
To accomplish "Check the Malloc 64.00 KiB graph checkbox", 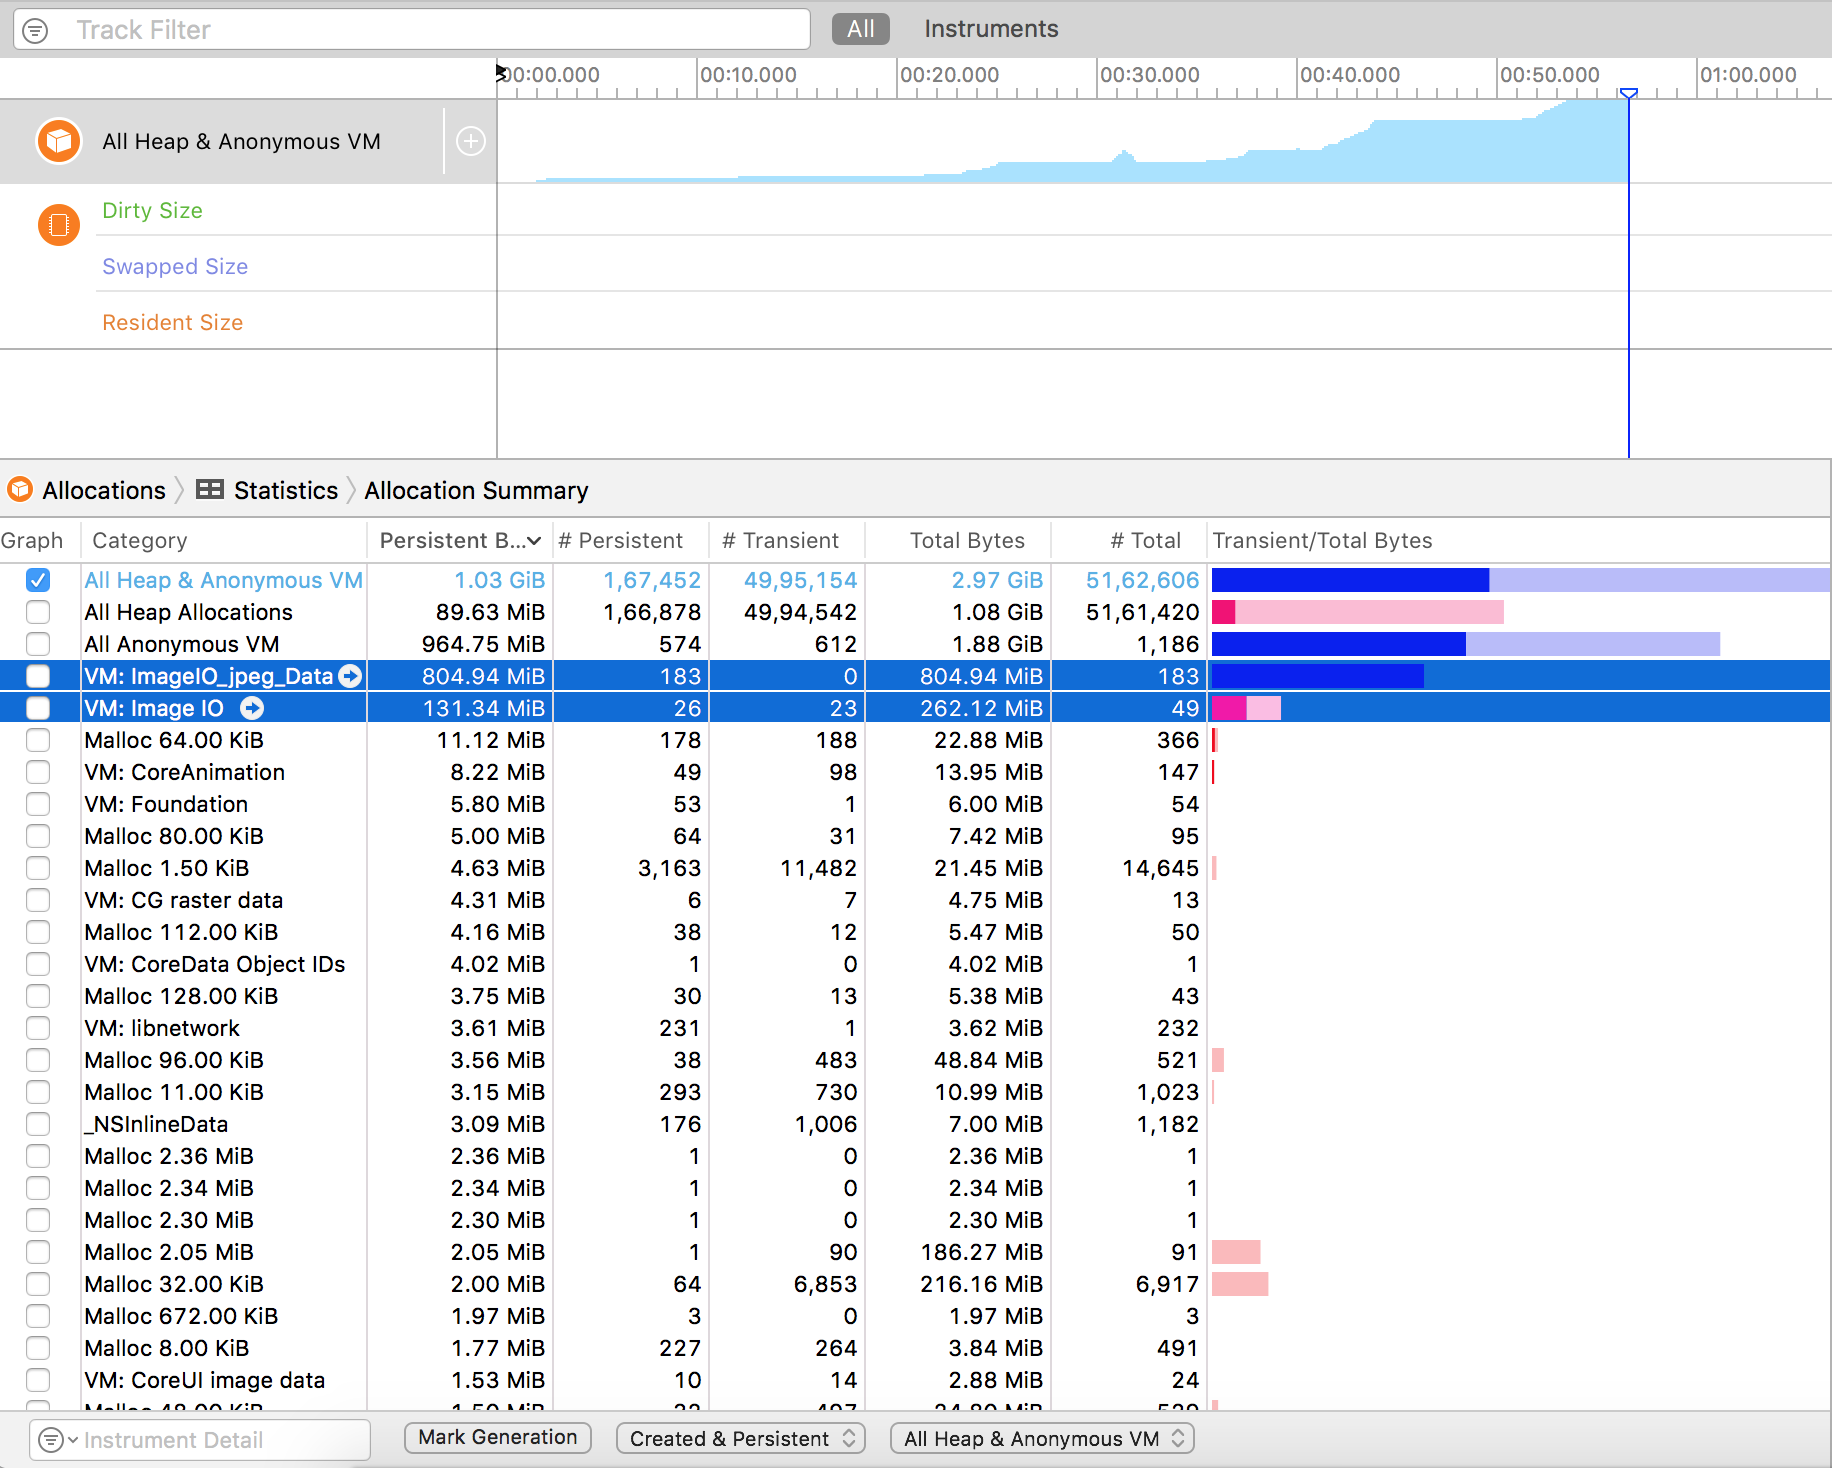I will point(38,740).
